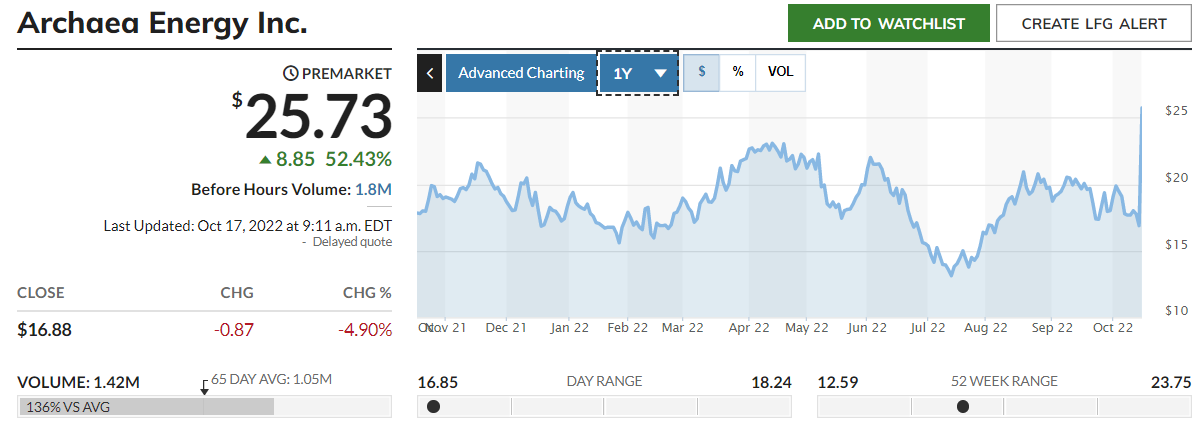Click the $10 y-axis label

(1177, 311)
